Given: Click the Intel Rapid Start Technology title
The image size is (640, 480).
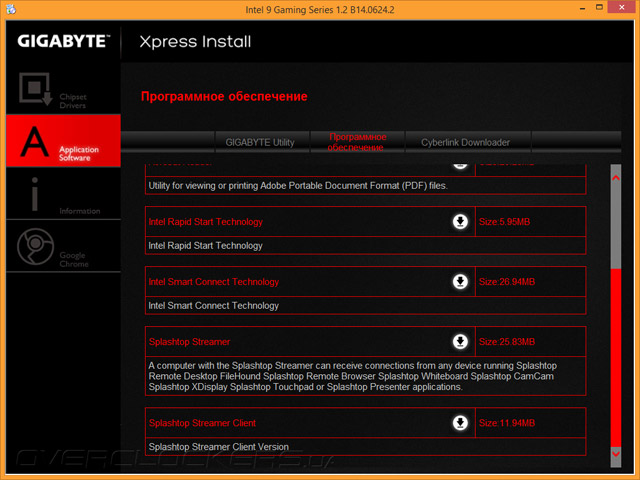Looking at the screenshot, I should tap(205, 222).
